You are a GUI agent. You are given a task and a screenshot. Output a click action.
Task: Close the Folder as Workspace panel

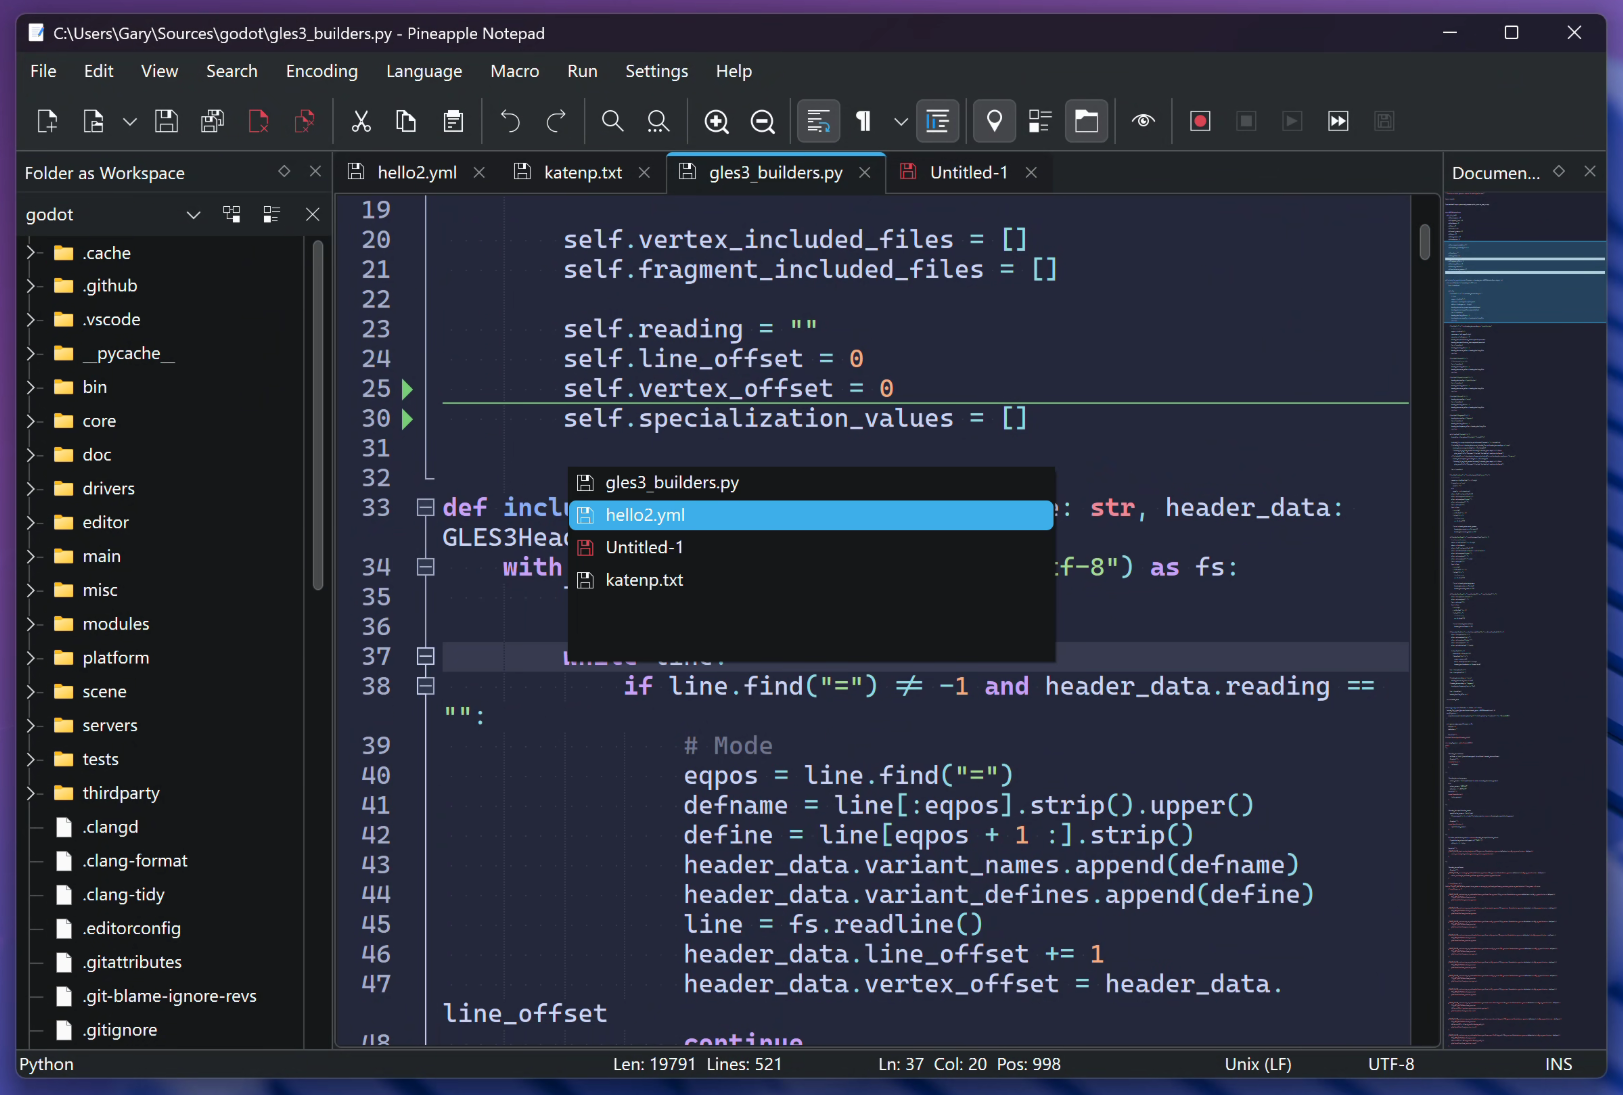click(x=315, y=171)
